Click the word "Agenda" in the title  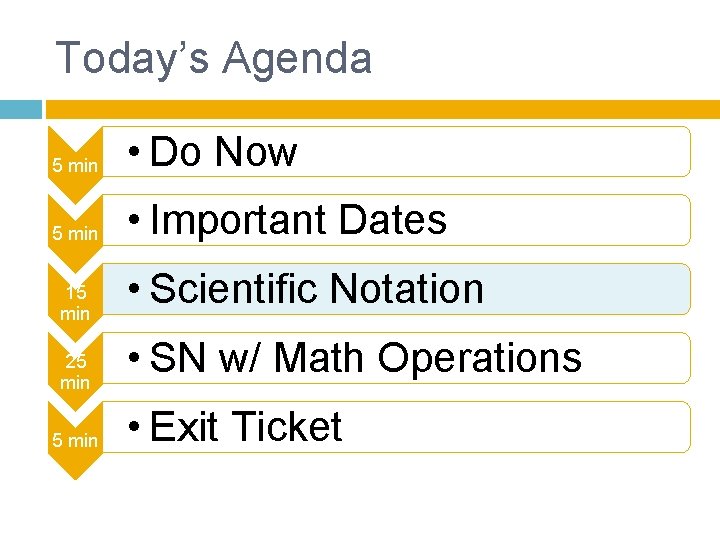point(297,58)
